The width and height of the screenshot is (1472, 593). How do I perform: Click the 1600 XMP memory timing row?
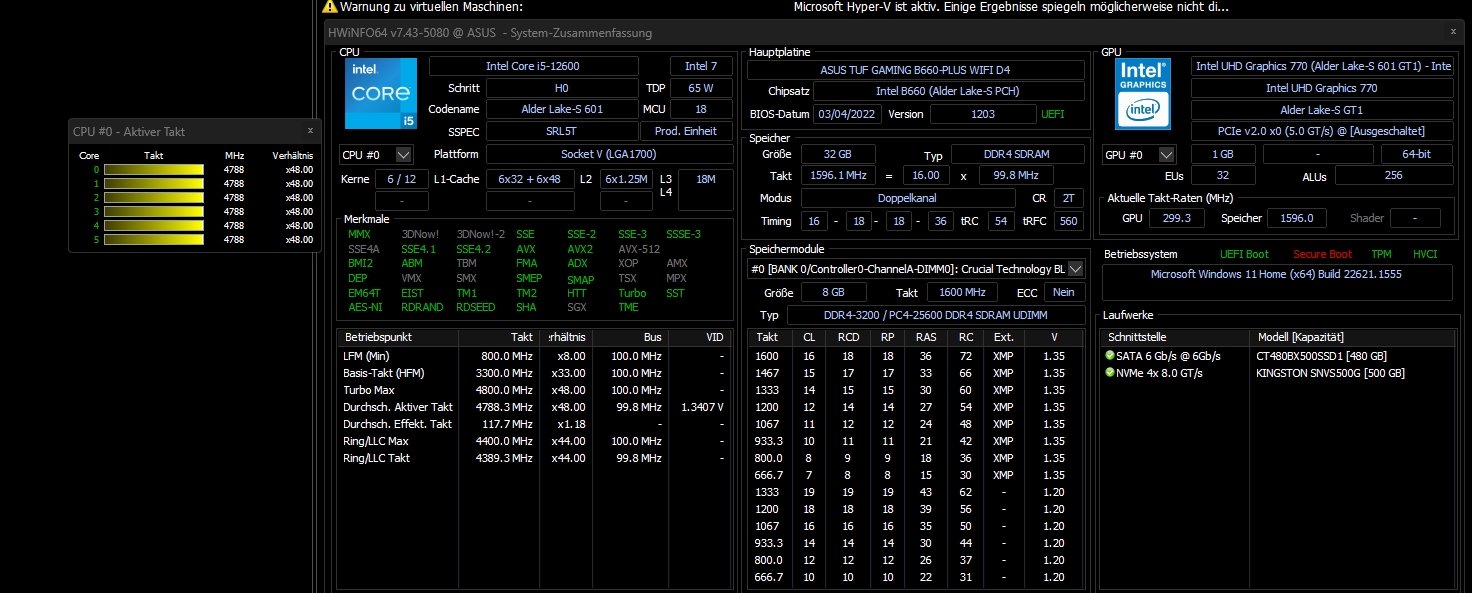point(916,356)
